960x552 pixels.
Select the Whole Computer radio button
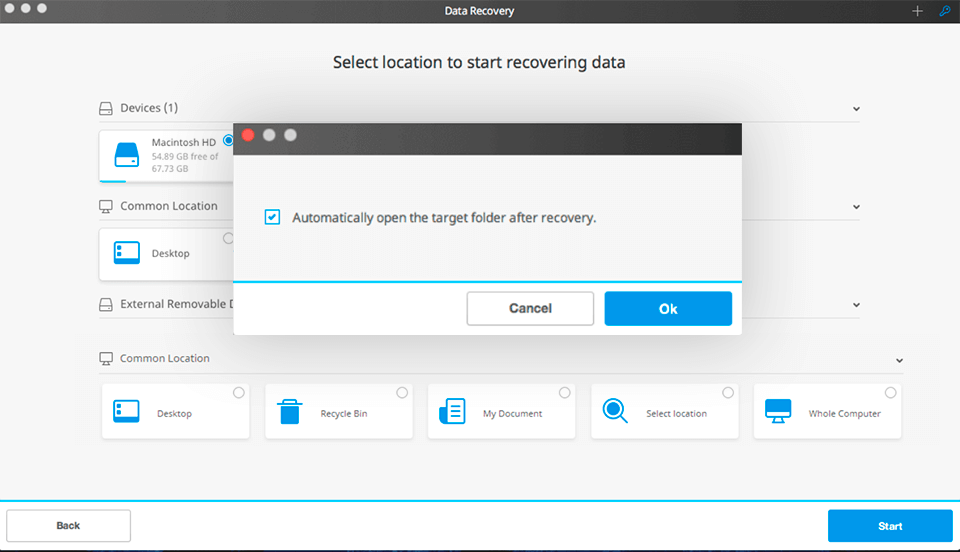(x=890, y=393)
